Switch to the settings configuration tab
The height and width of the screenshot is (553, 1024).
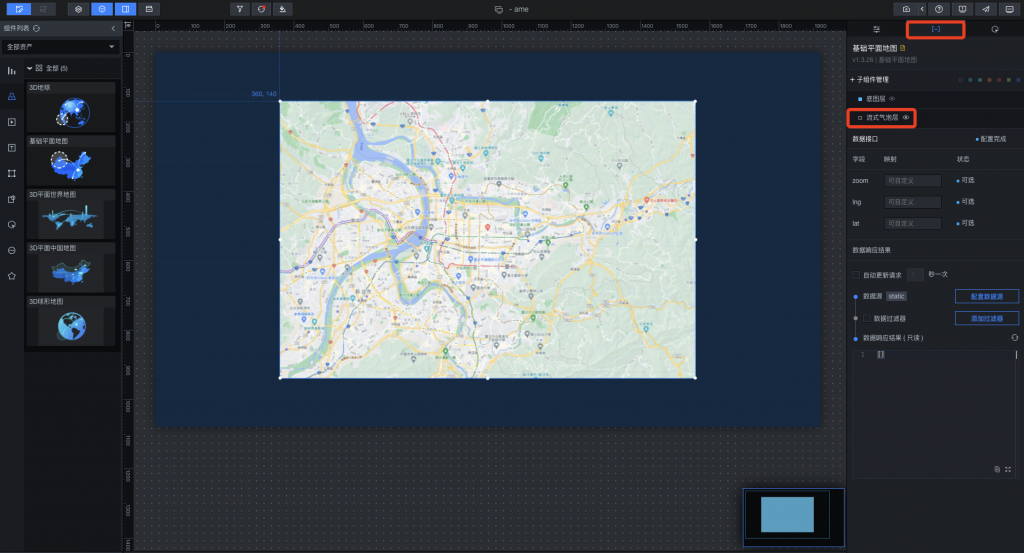(876, 29)
